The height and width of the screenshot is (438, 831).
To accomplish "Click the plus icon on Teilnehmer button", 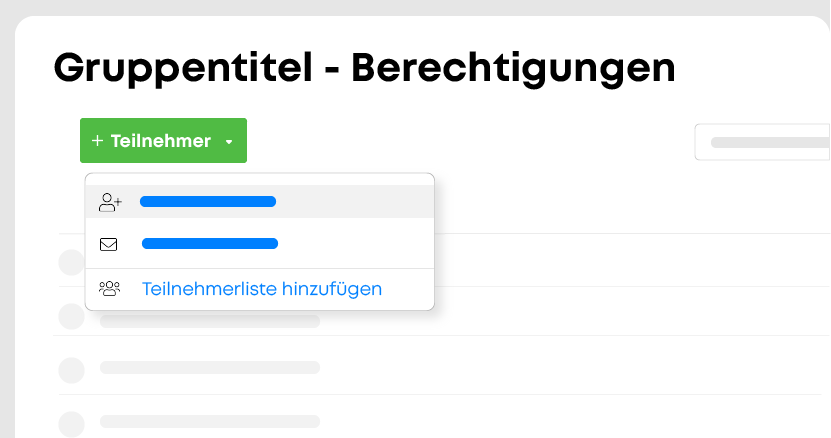I will tap(97, 141).
